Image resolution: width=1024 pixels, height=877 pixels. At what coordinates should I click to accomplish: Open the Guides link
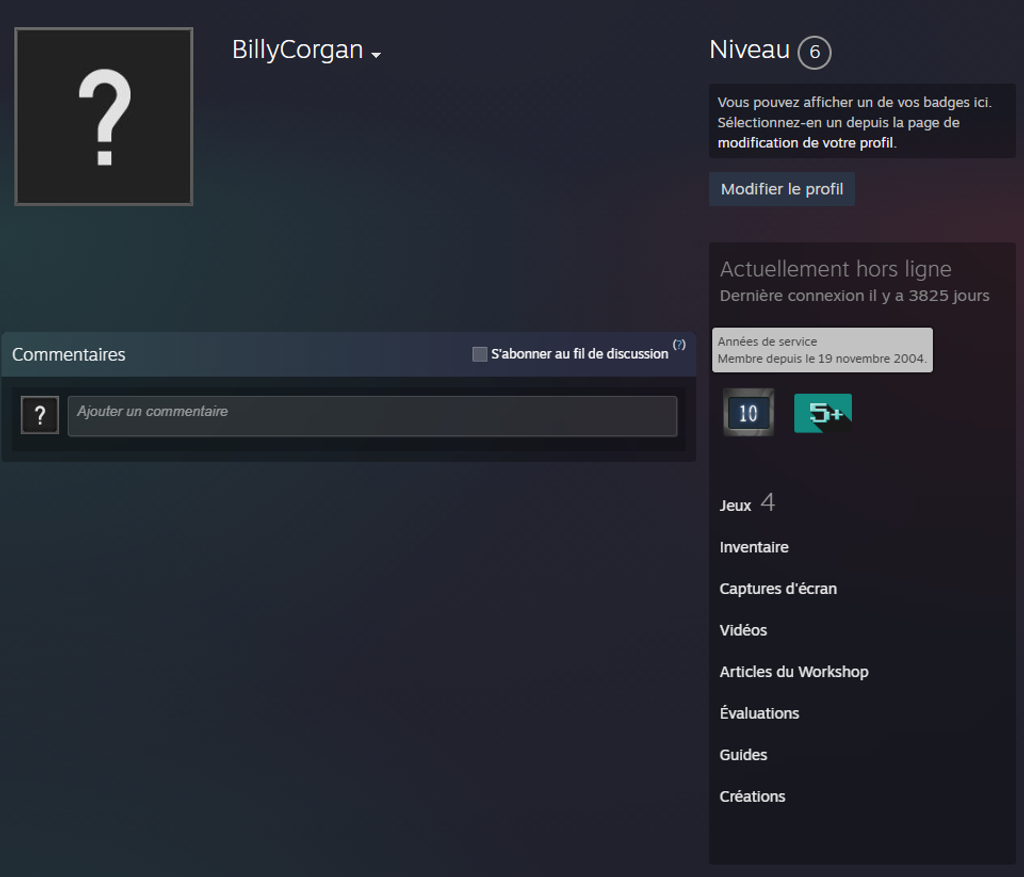pyautogui.click(x=743, y=755)
